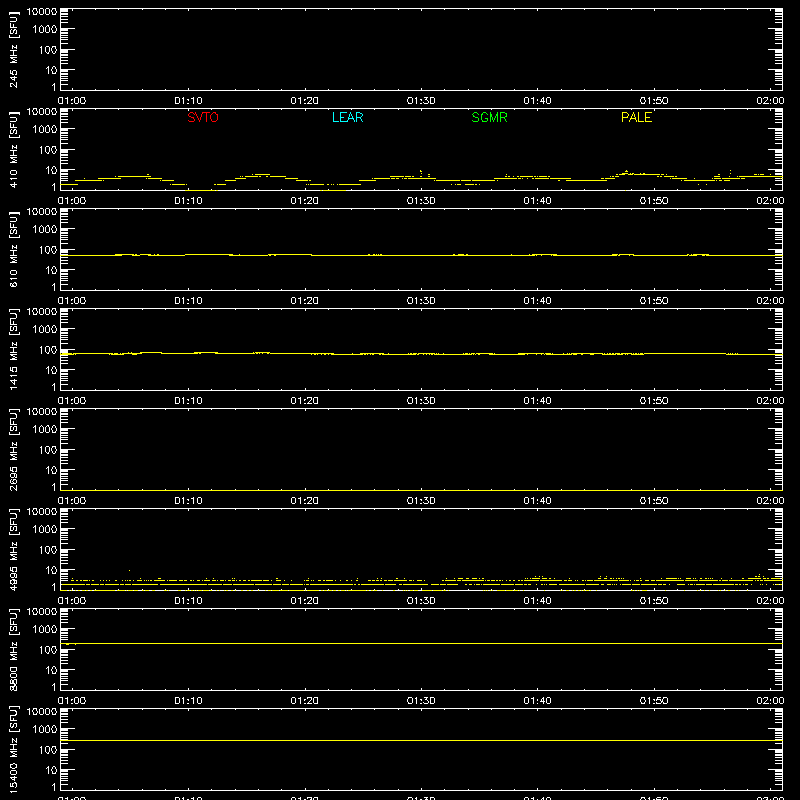Click the 1415 MHz [SFU] axis title
This screenshot has width=800, height=800.
click(x=13, y=349)
